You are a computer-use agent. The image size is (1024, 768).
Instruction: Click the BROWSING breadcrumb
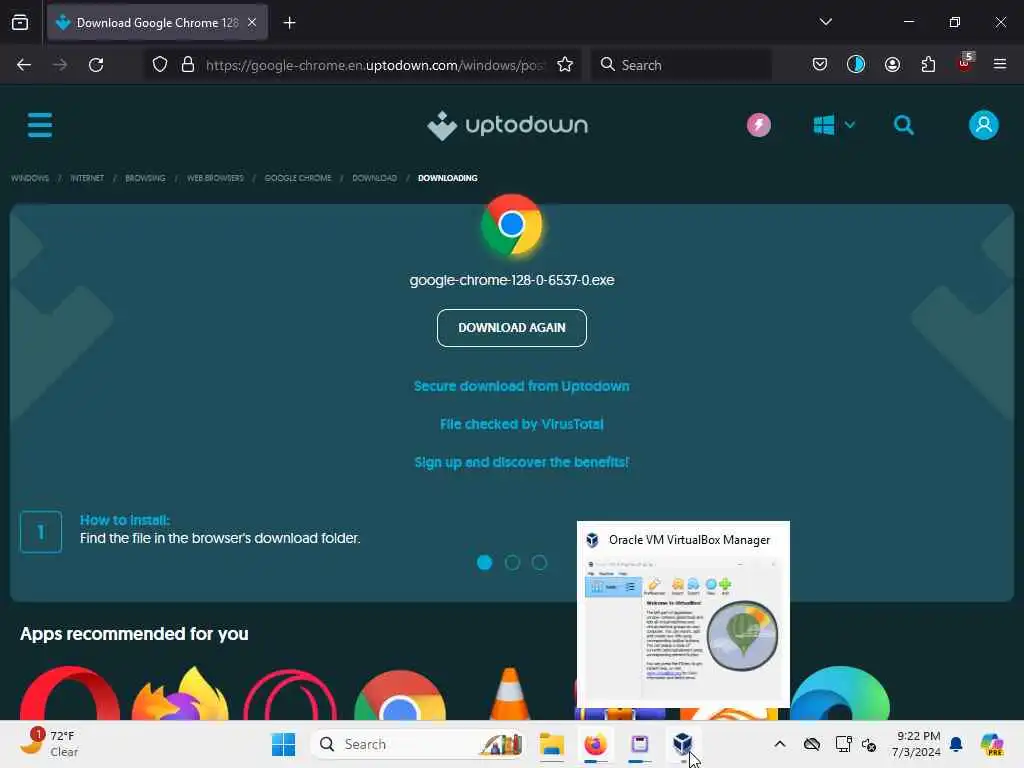(145, 178)
